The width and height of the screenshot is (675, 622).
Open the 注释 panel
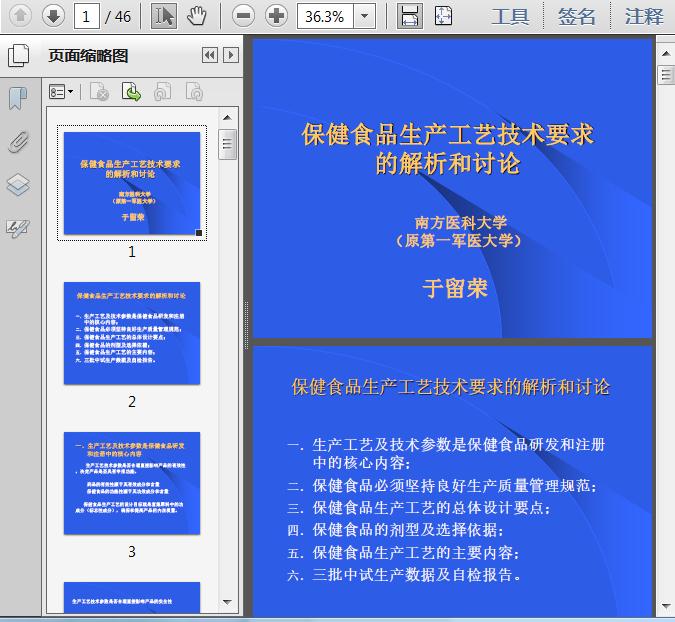point(644,17)
